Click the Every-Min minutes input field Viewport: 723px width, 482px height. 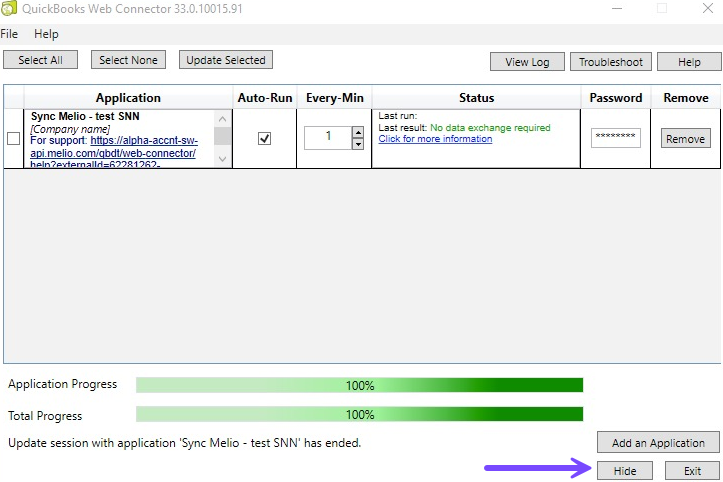click(327, 138)
